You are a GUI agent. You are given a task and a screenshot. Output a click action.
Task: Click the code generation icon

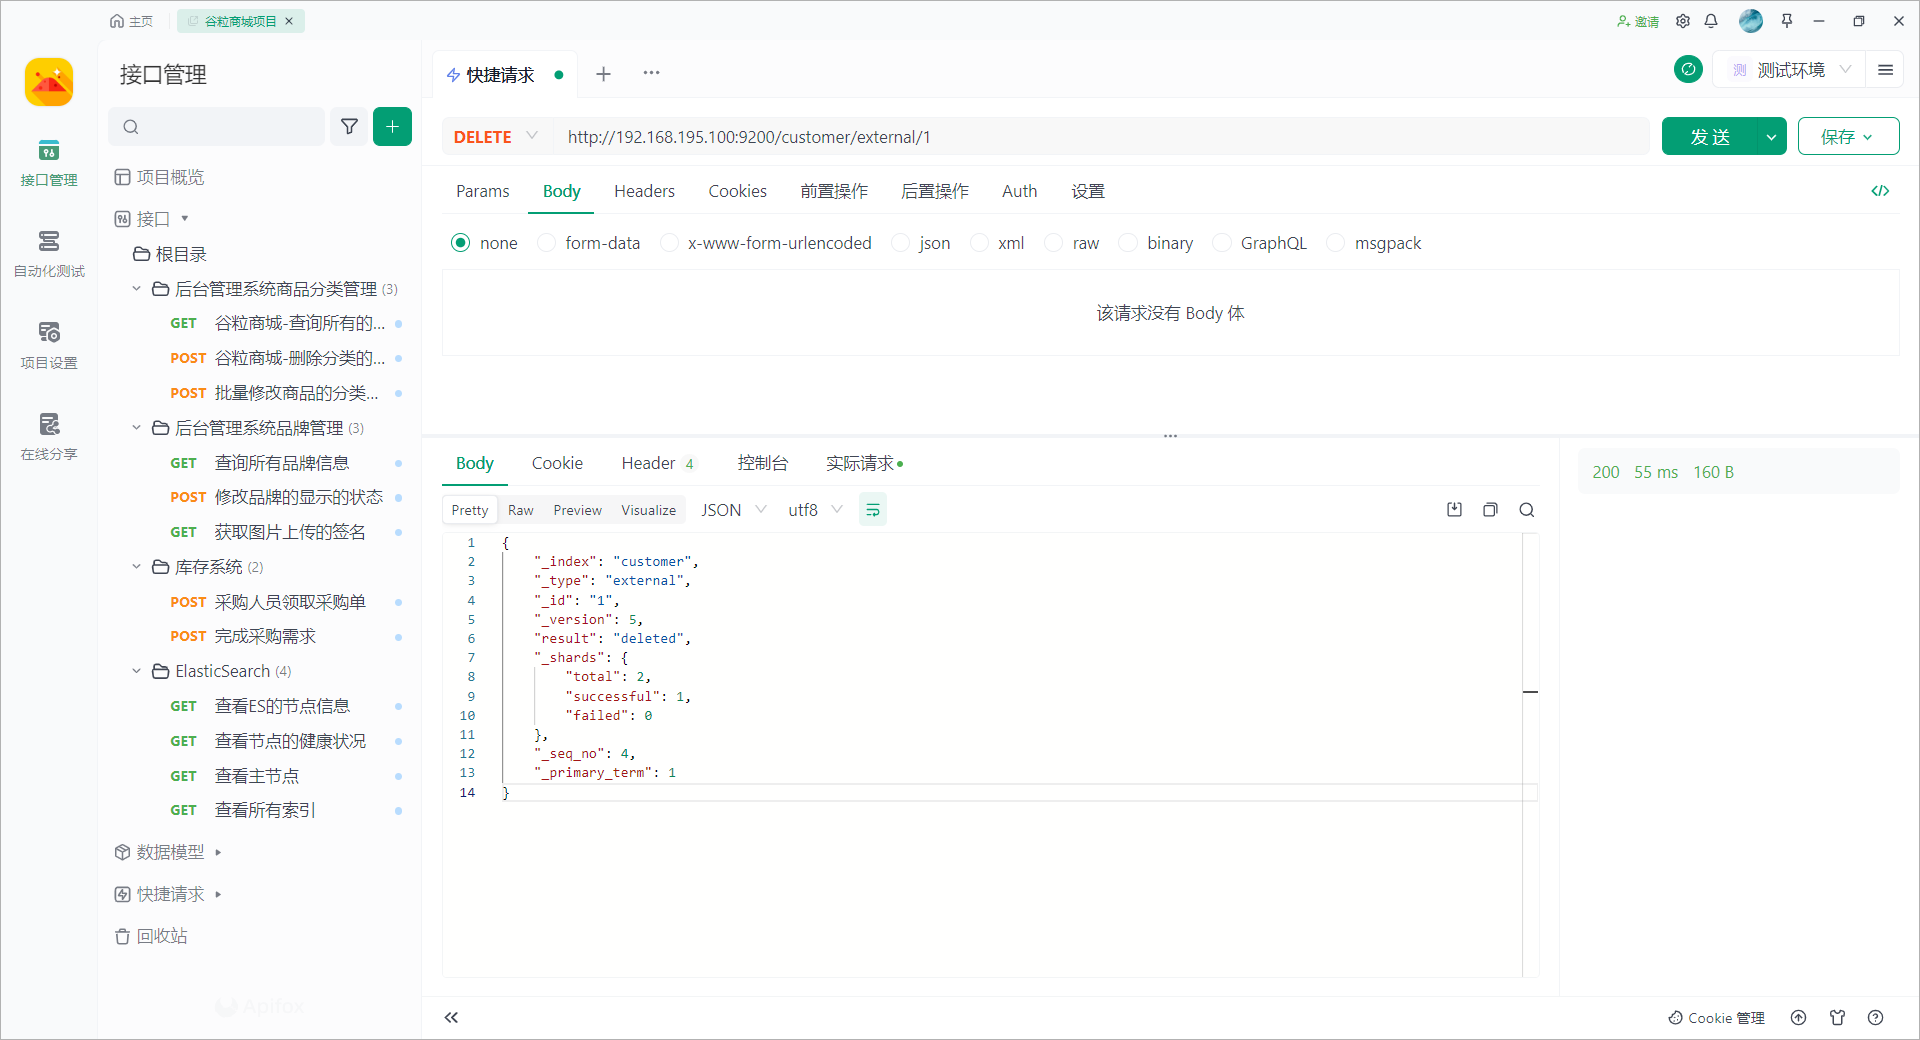pos(1880,191)
